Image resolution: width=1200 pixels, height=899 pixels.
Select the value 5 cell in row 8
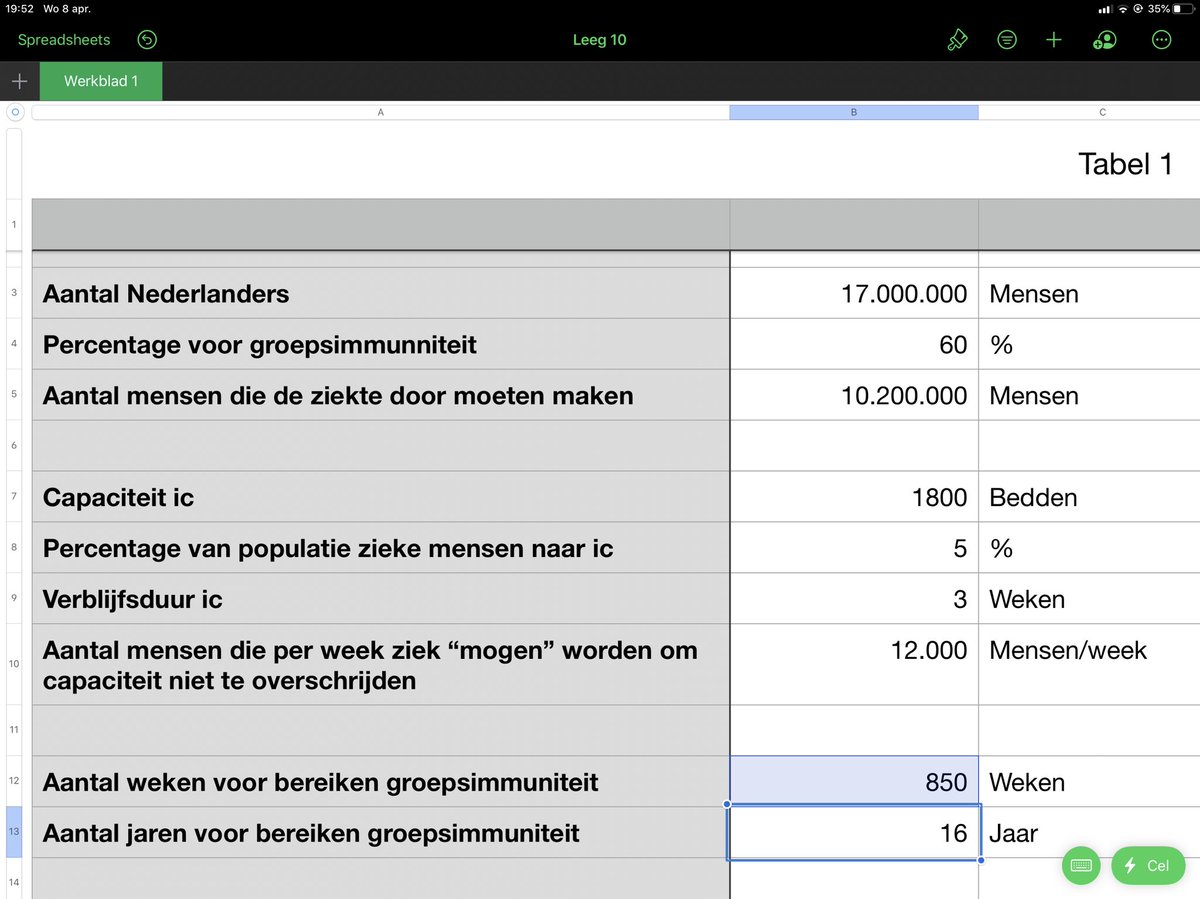click(x=854, y=548)
